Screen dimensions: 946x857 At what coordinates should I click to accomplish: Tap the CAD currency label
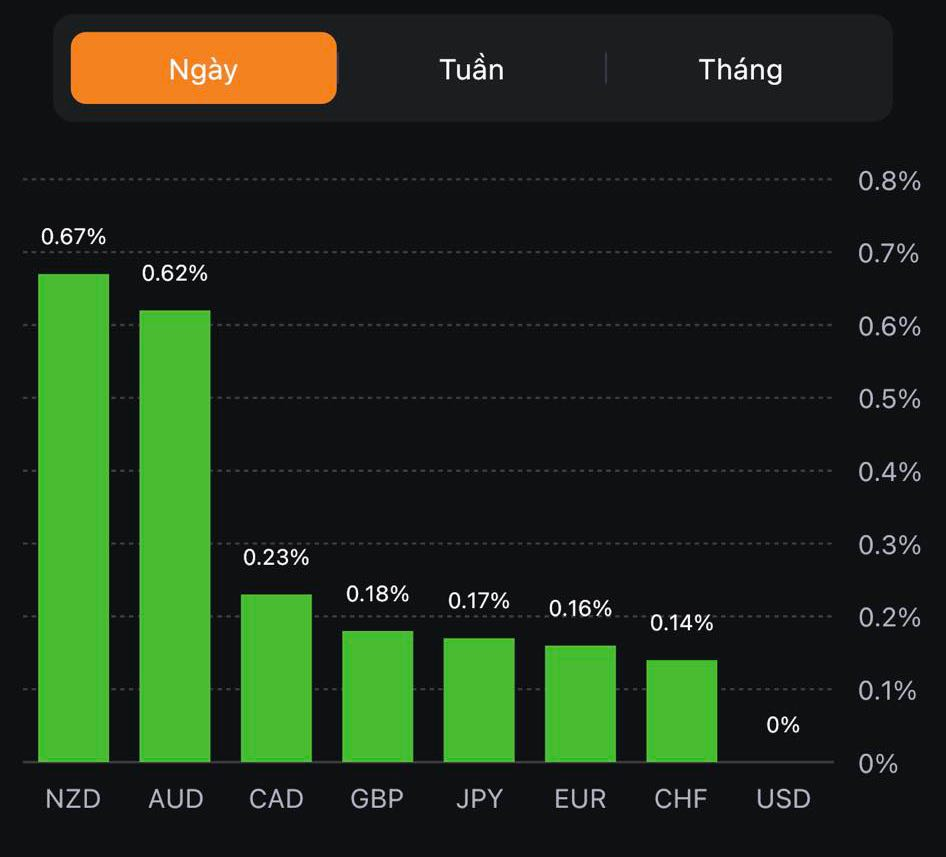[276, 800]
